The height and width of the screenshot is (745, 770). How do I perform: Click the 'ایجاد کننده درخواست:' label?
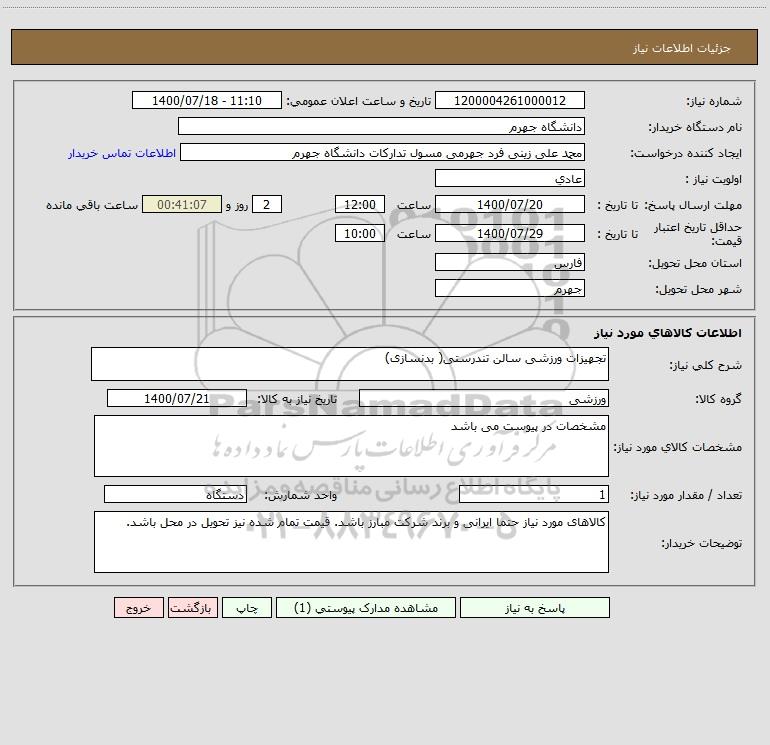(x=686, y=153)
